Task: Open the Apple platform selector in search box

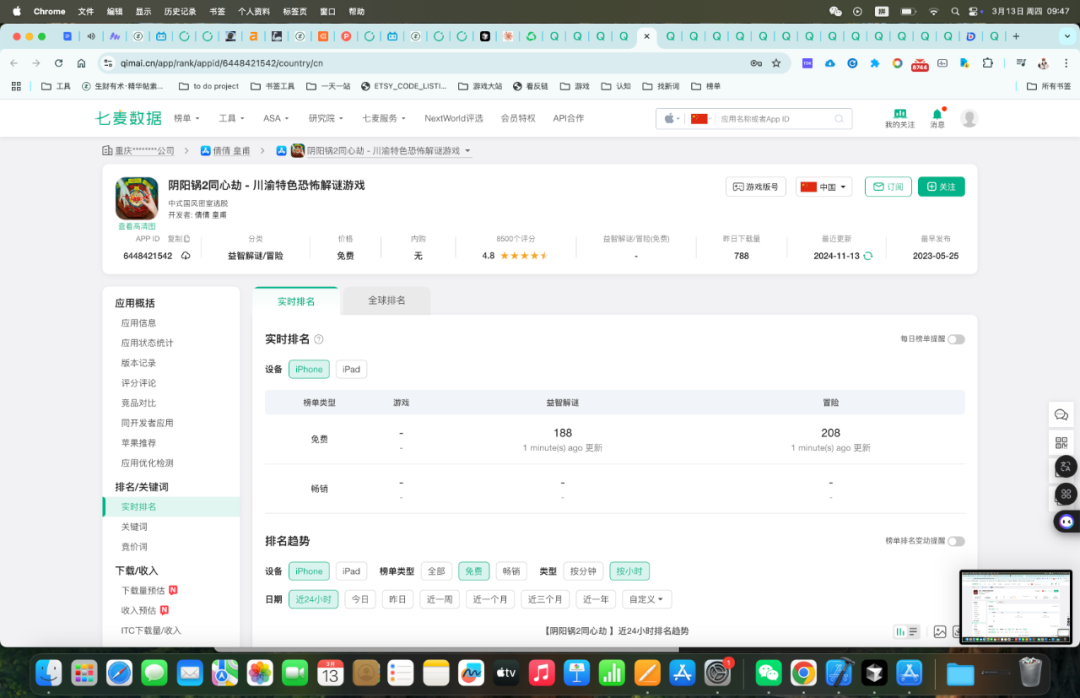Action: pyautogui.click(x=672, y=119)
